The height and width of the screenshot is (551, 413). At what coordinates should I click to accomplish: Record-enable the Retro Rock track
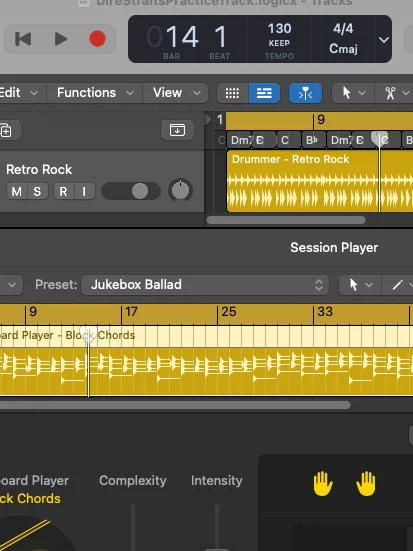pos(63,192)
